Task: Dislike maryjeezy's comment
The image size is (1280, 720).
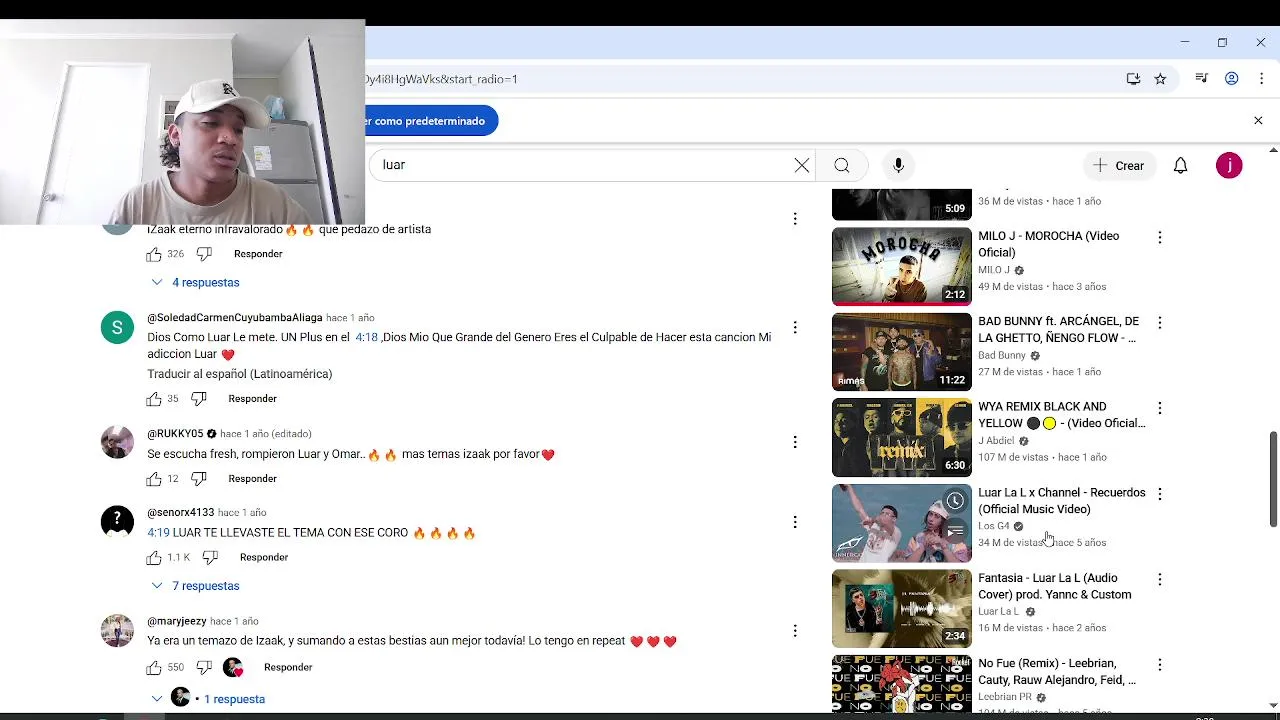Action: click(204, 667)
